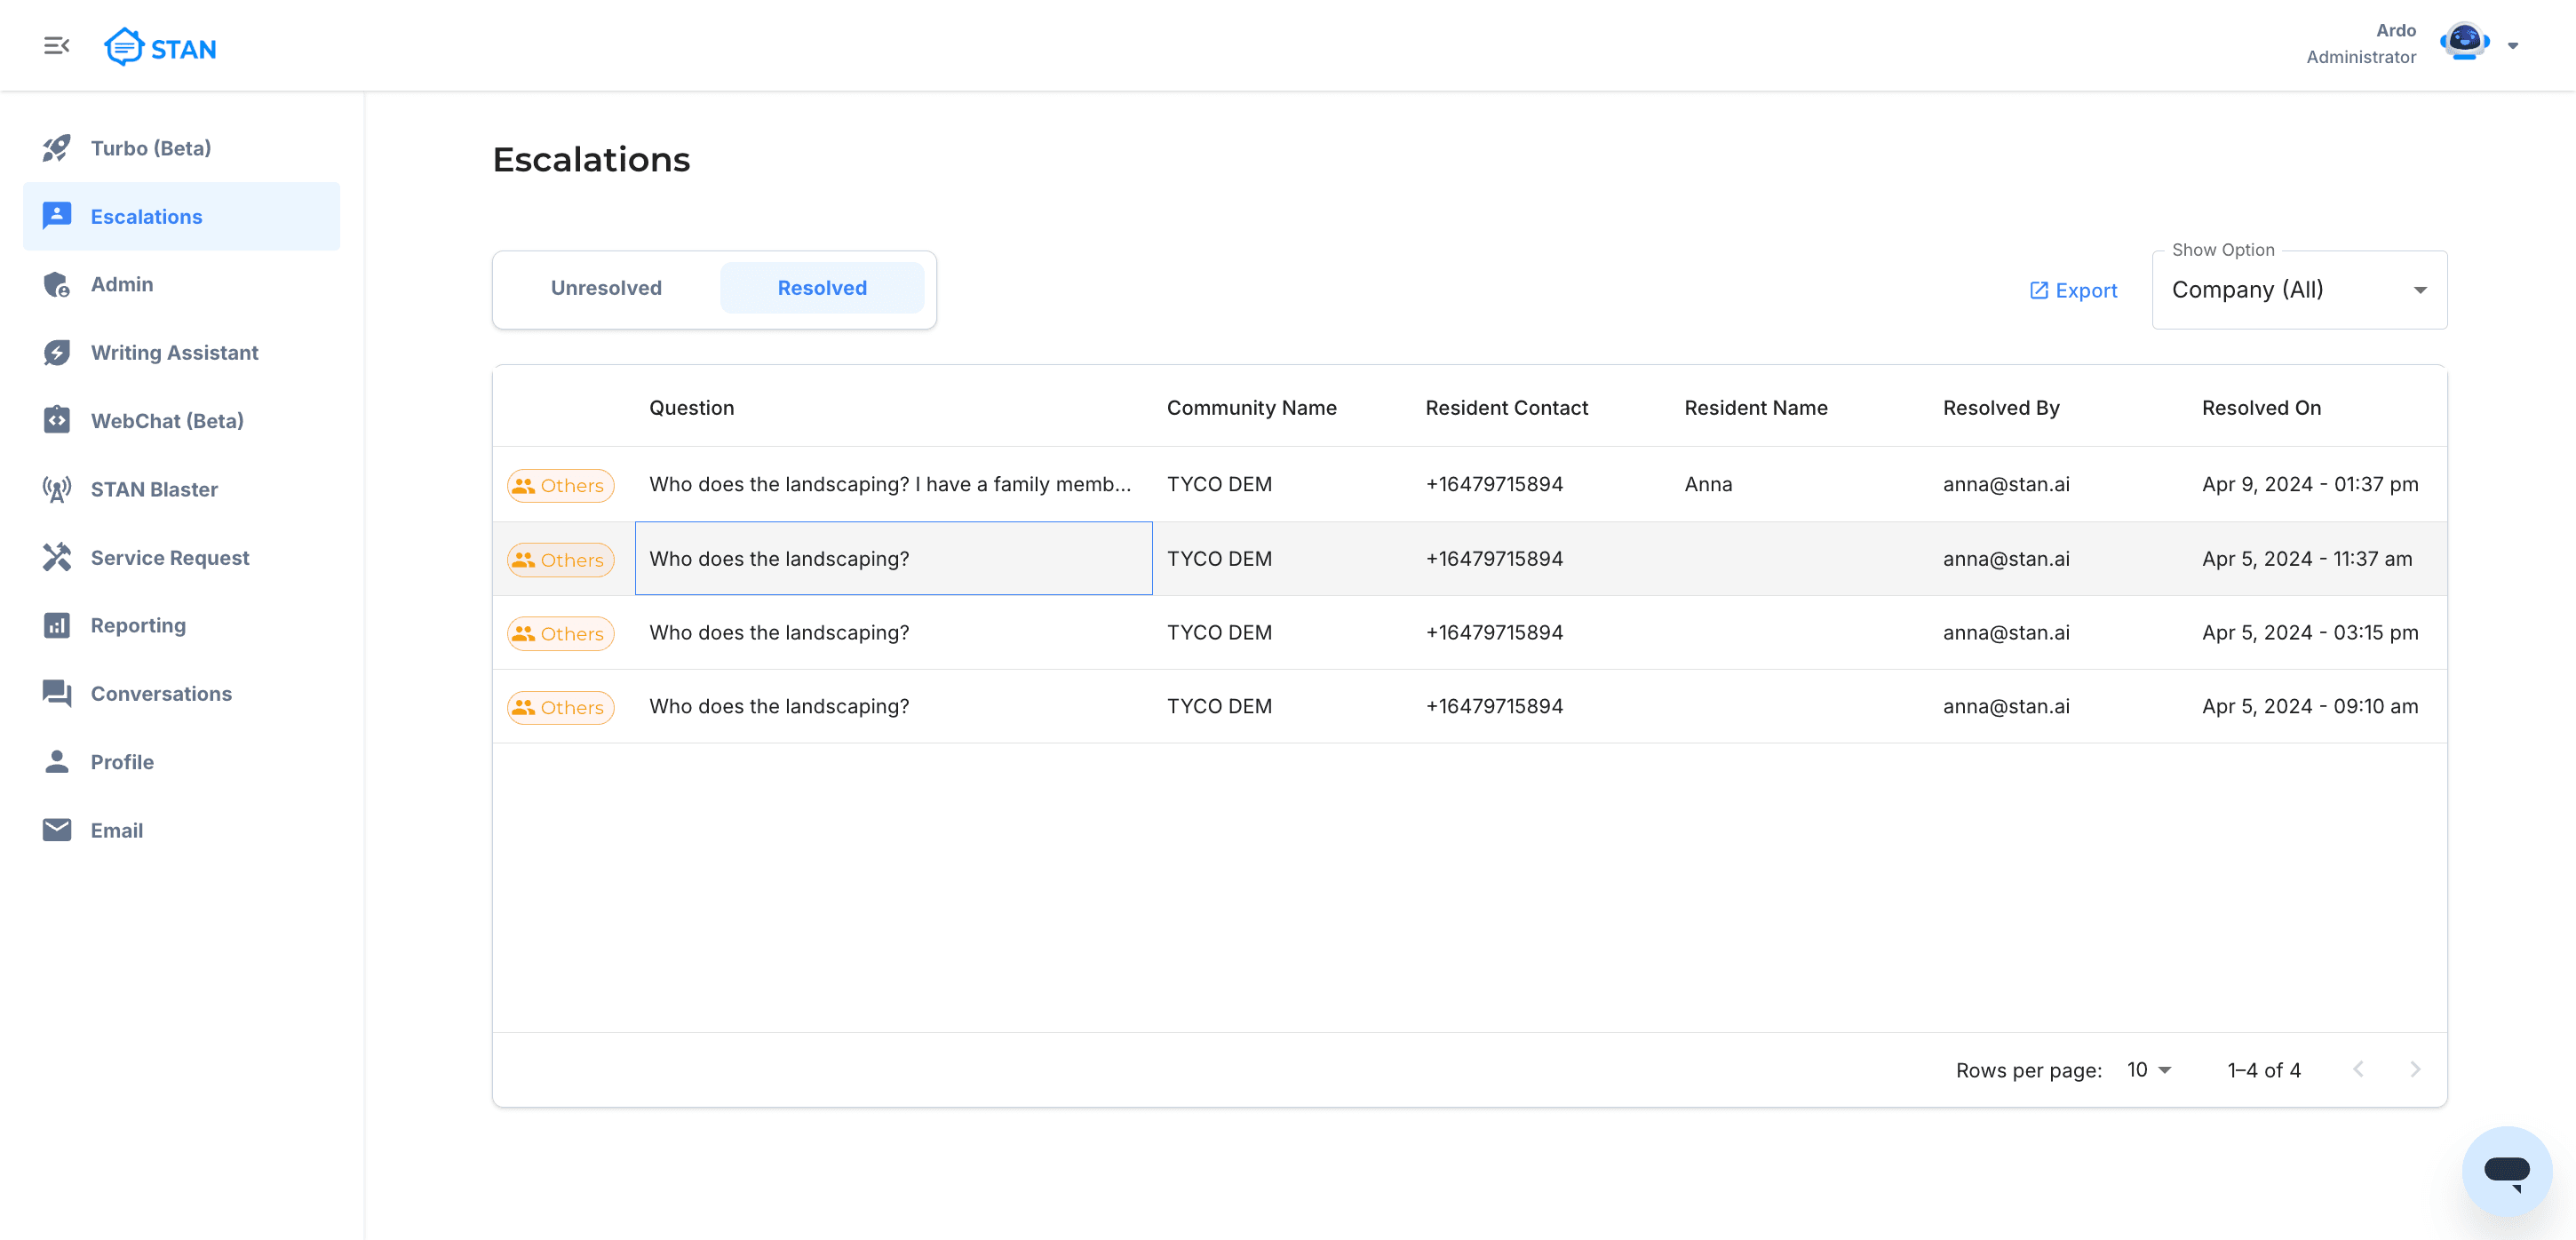Viewport: 2576px width, 1240px height.
Task: Click the STAN logo
Action: click(160, 47)
